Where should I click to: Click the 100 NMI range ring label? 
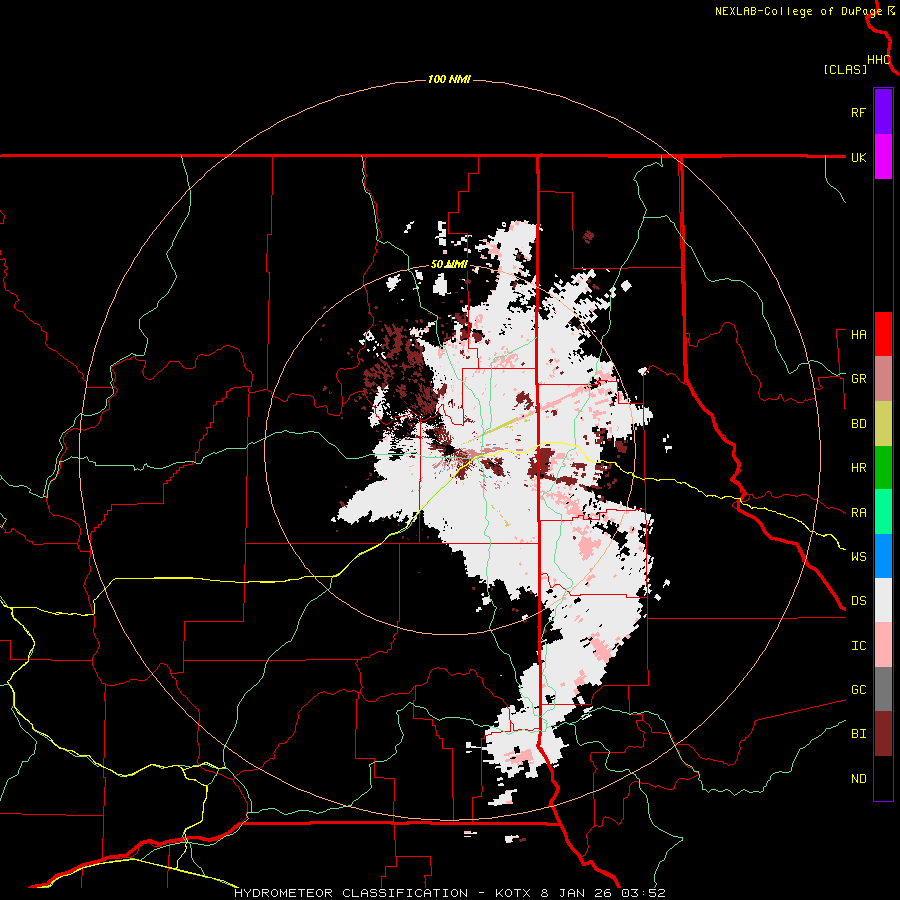coord(449,79)
